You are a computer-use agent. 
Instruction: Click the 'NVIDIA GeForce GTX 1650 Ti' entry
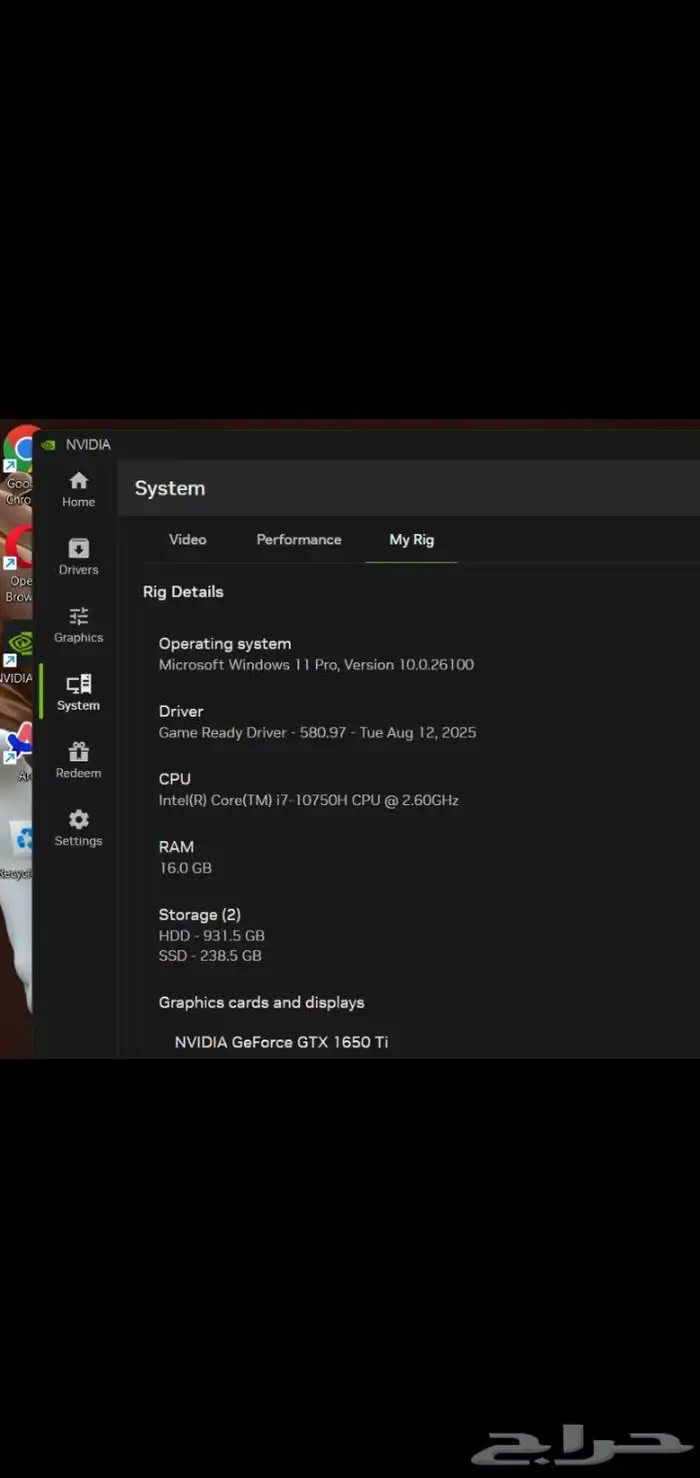[281, 1042]
